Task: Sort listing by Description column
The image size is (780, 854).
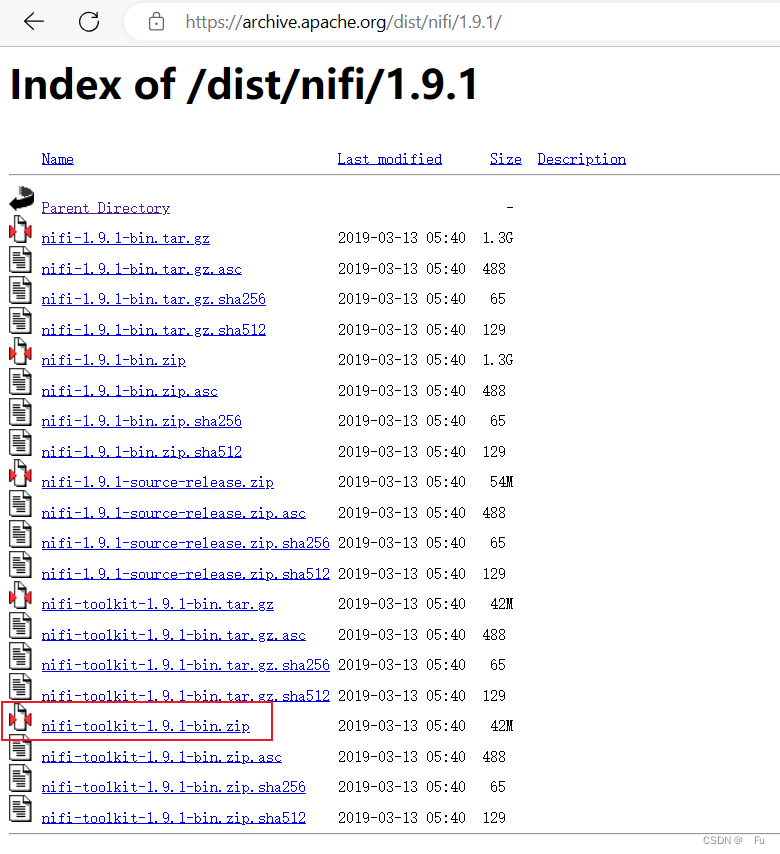Action: [x=582, y=159]
